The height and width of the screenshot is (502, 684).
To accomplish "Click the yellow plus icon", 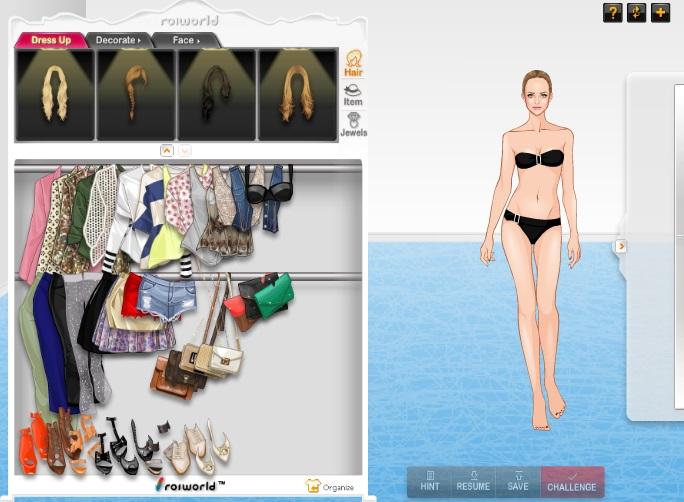I will tap(660, 12).
